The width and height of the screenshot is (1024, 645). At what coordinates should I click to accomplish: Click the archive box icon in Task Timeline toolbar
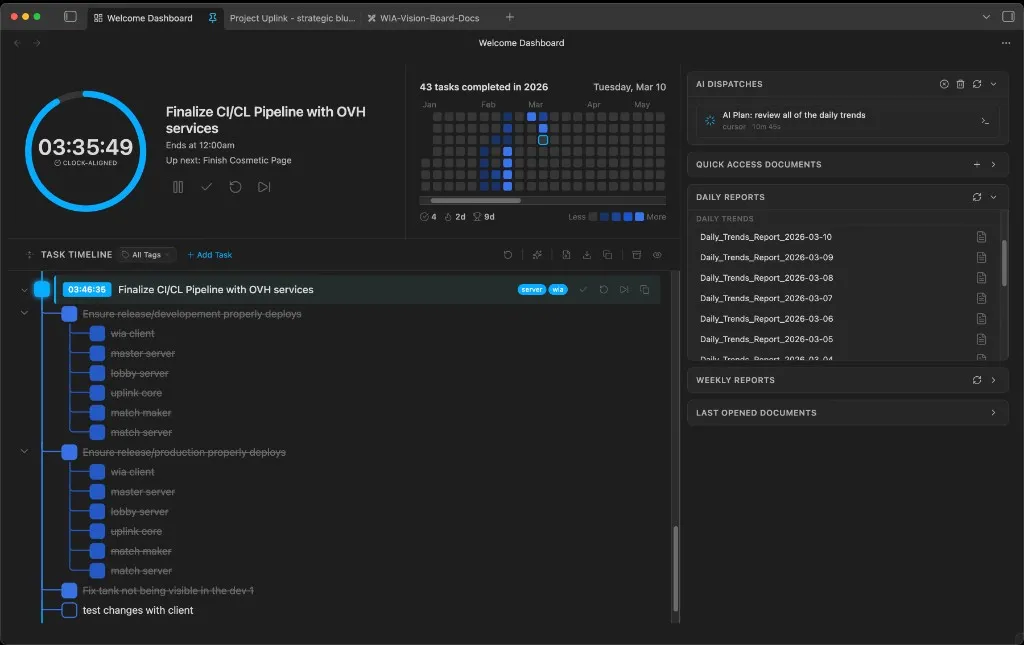637,255
